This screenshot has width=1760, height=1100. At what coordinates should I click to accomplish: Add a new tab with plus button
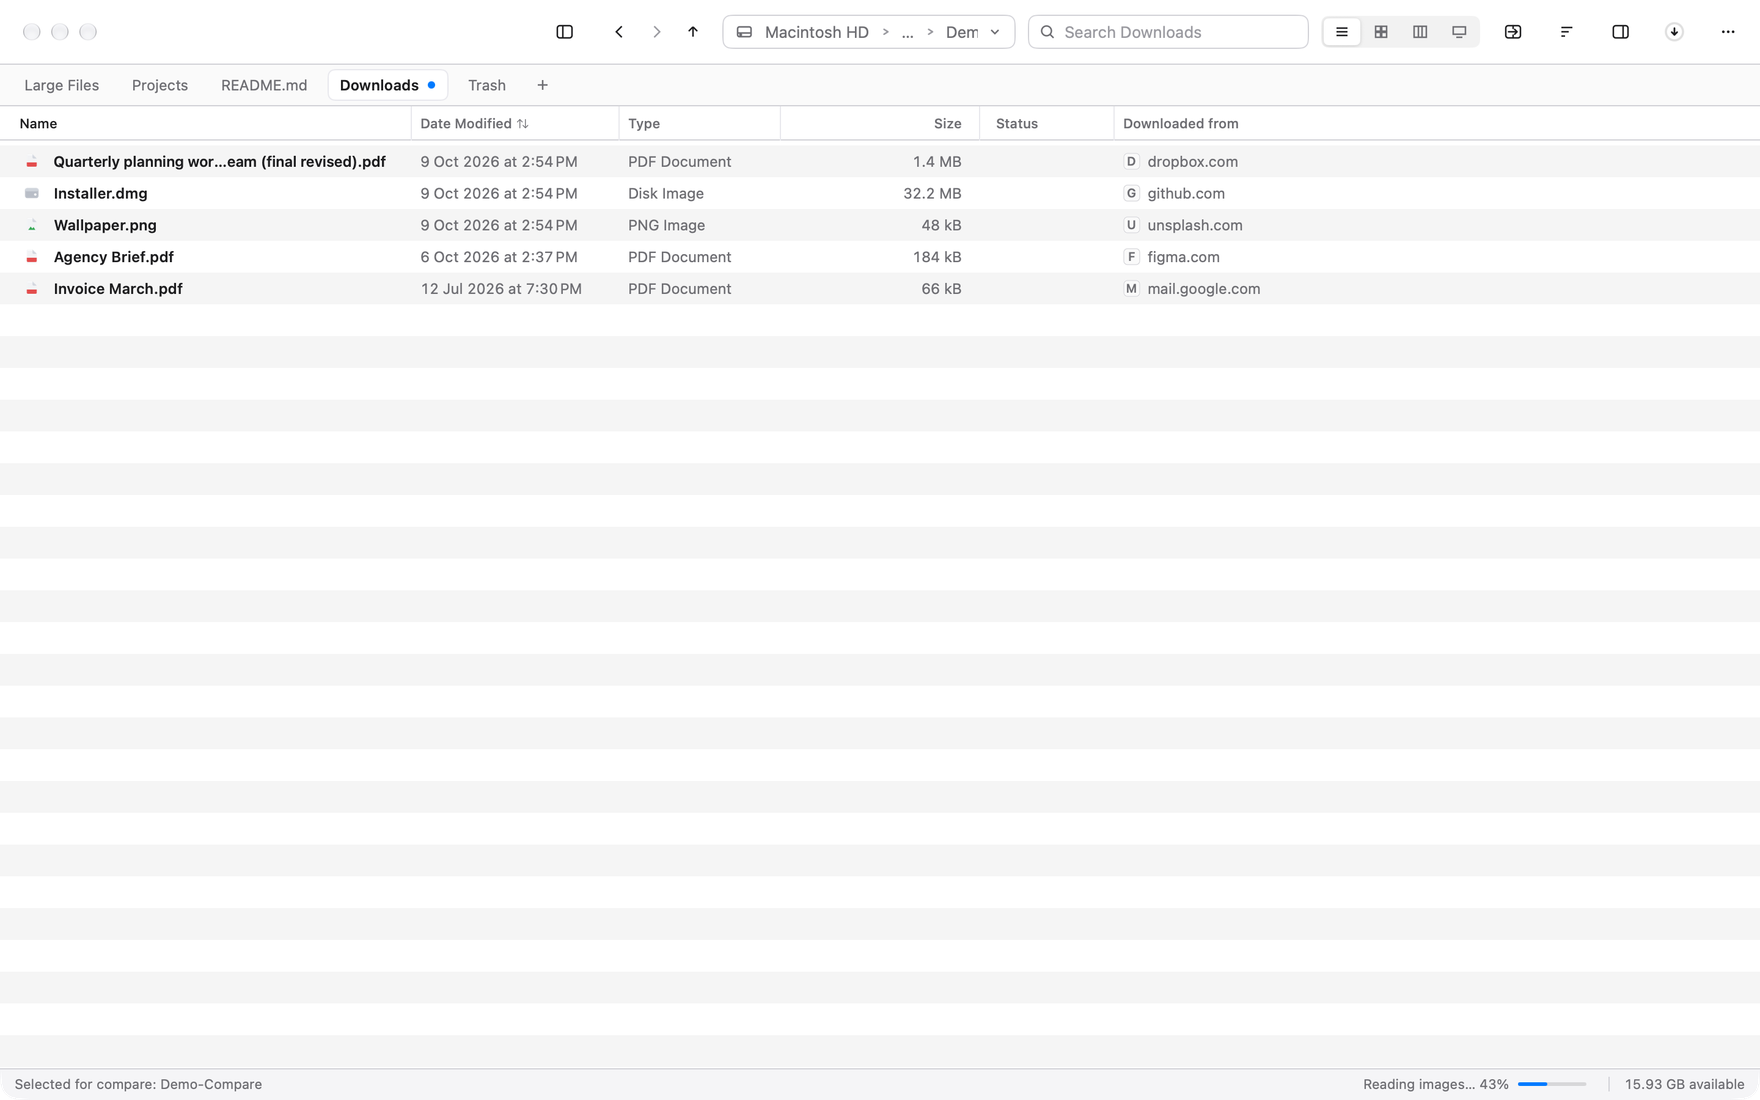click(542, 85)
